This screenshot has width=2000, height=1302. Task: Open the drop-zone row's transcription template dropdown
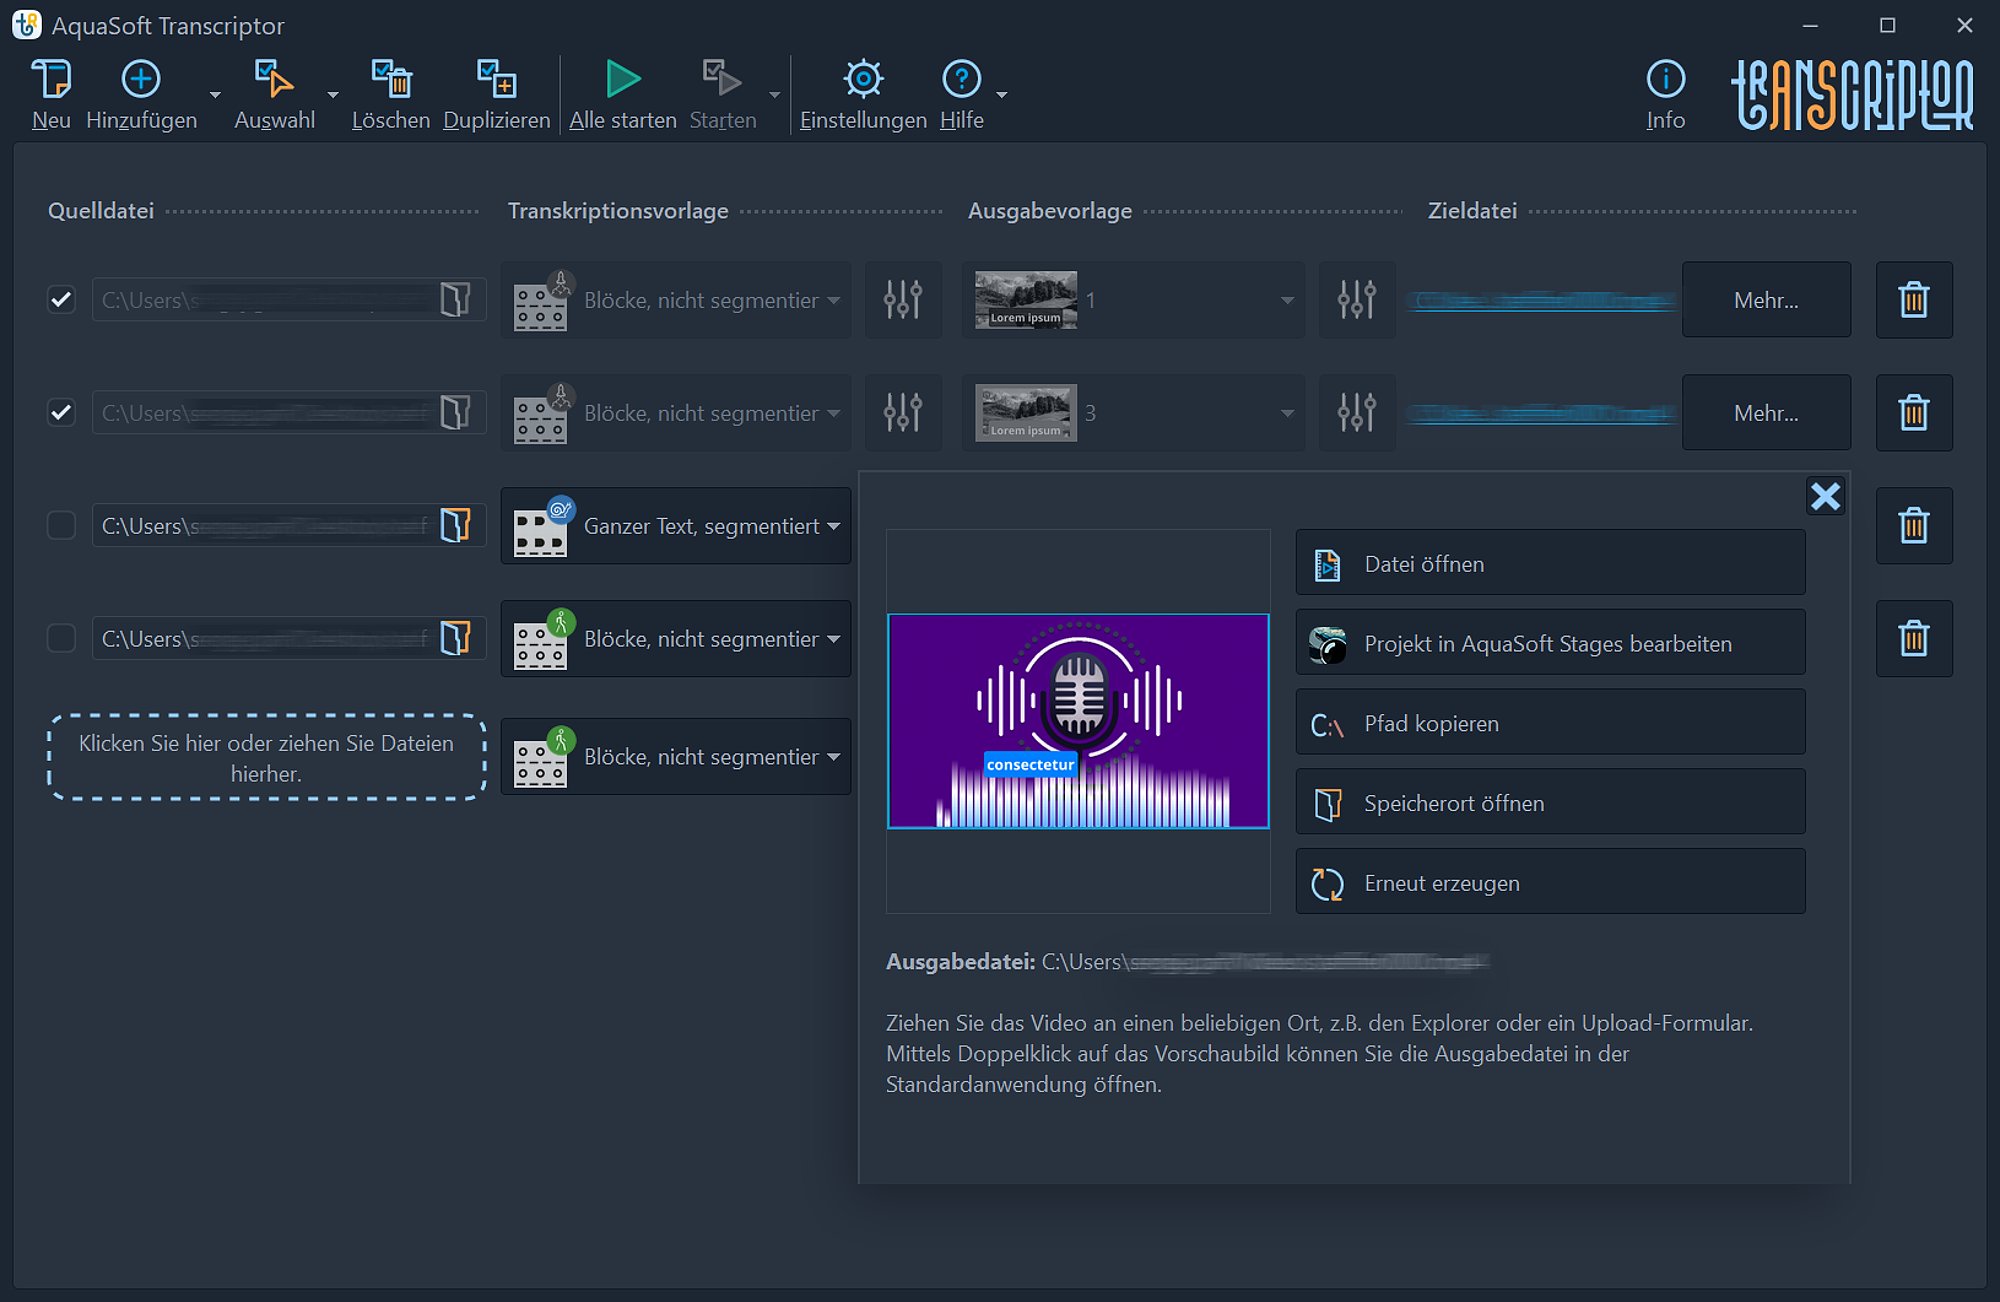676,756
